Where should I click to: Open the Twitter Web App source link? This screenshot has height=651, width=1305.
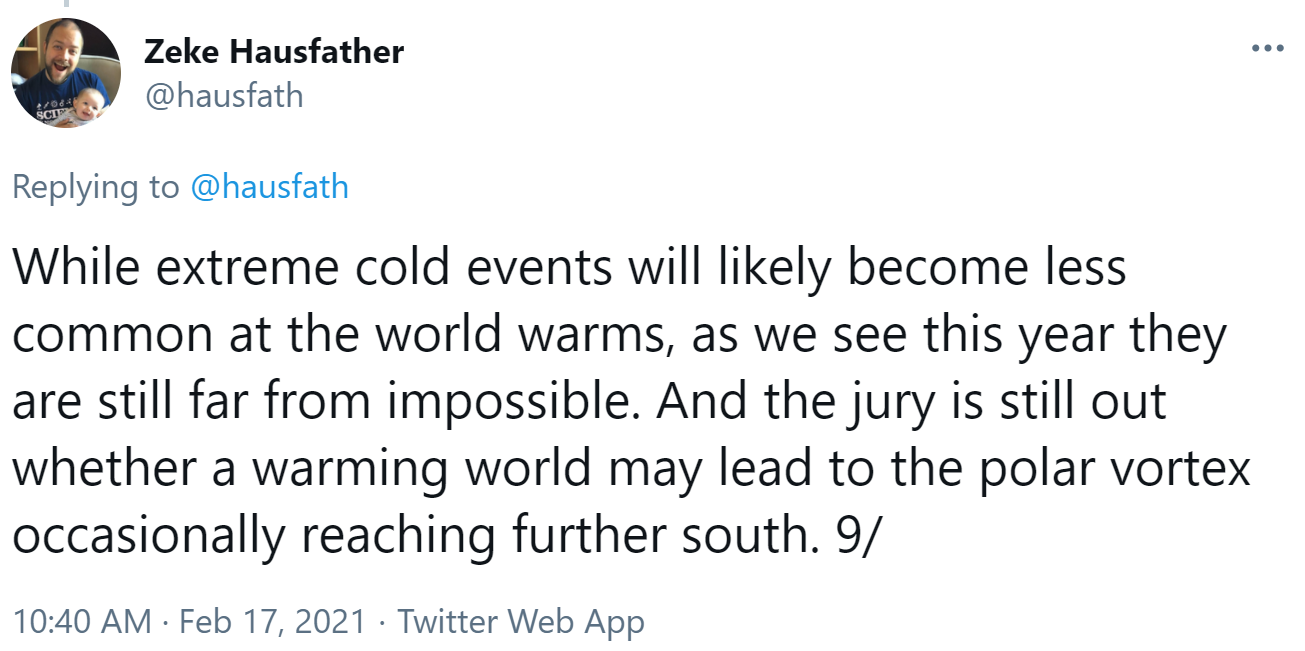click(521, 622)
